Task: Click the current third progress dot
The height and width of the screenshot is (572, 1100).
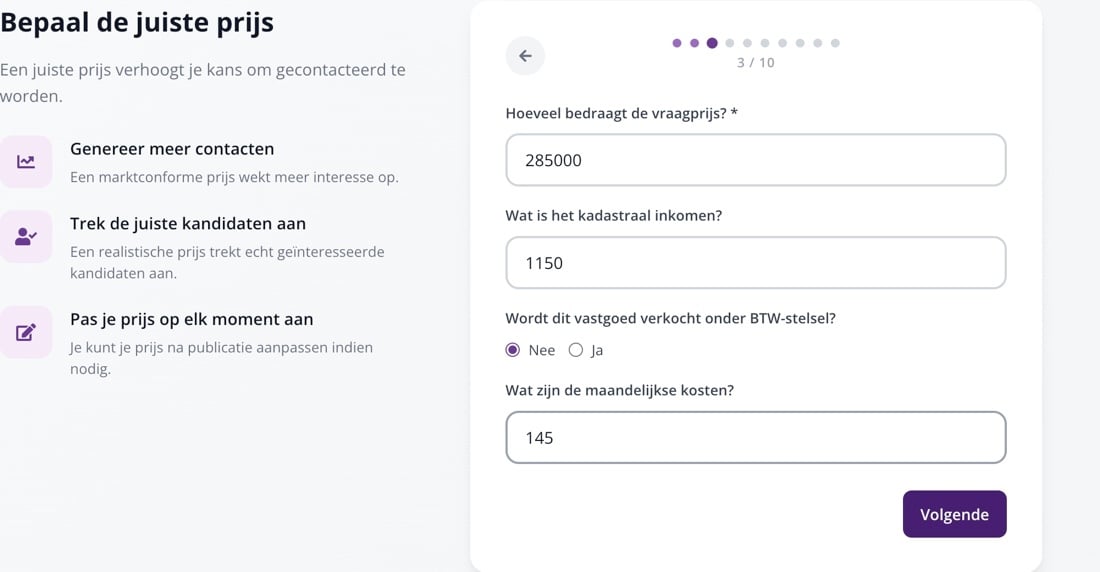Action: click(x=712, y=43)
